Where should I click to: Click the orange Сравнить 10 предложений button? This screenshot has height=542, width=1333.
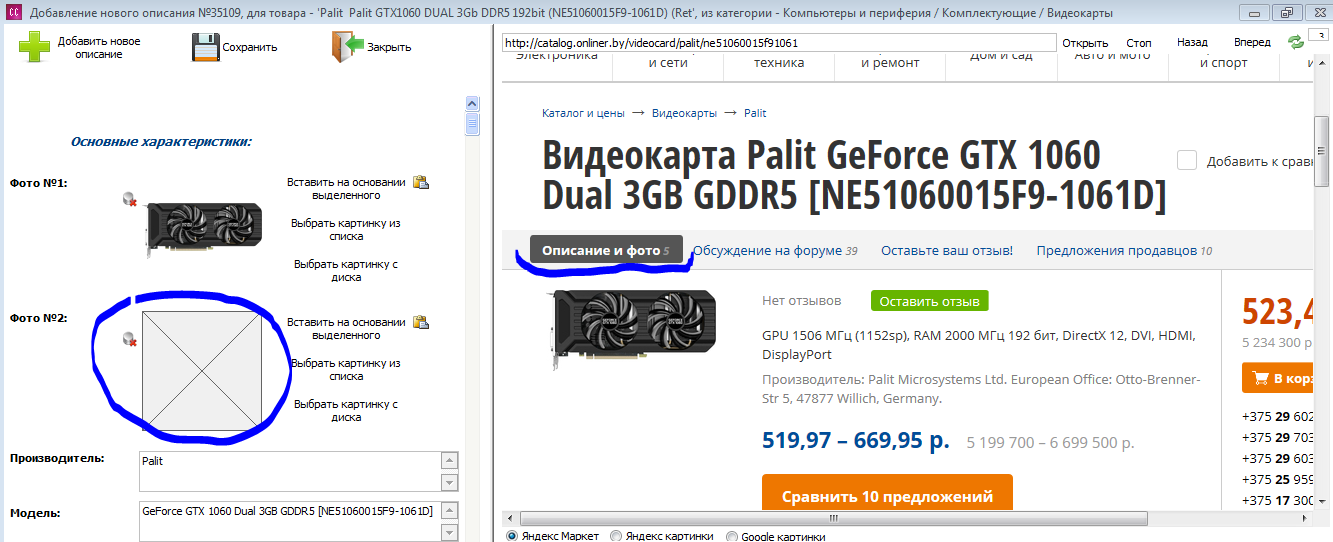click(887, 492)
